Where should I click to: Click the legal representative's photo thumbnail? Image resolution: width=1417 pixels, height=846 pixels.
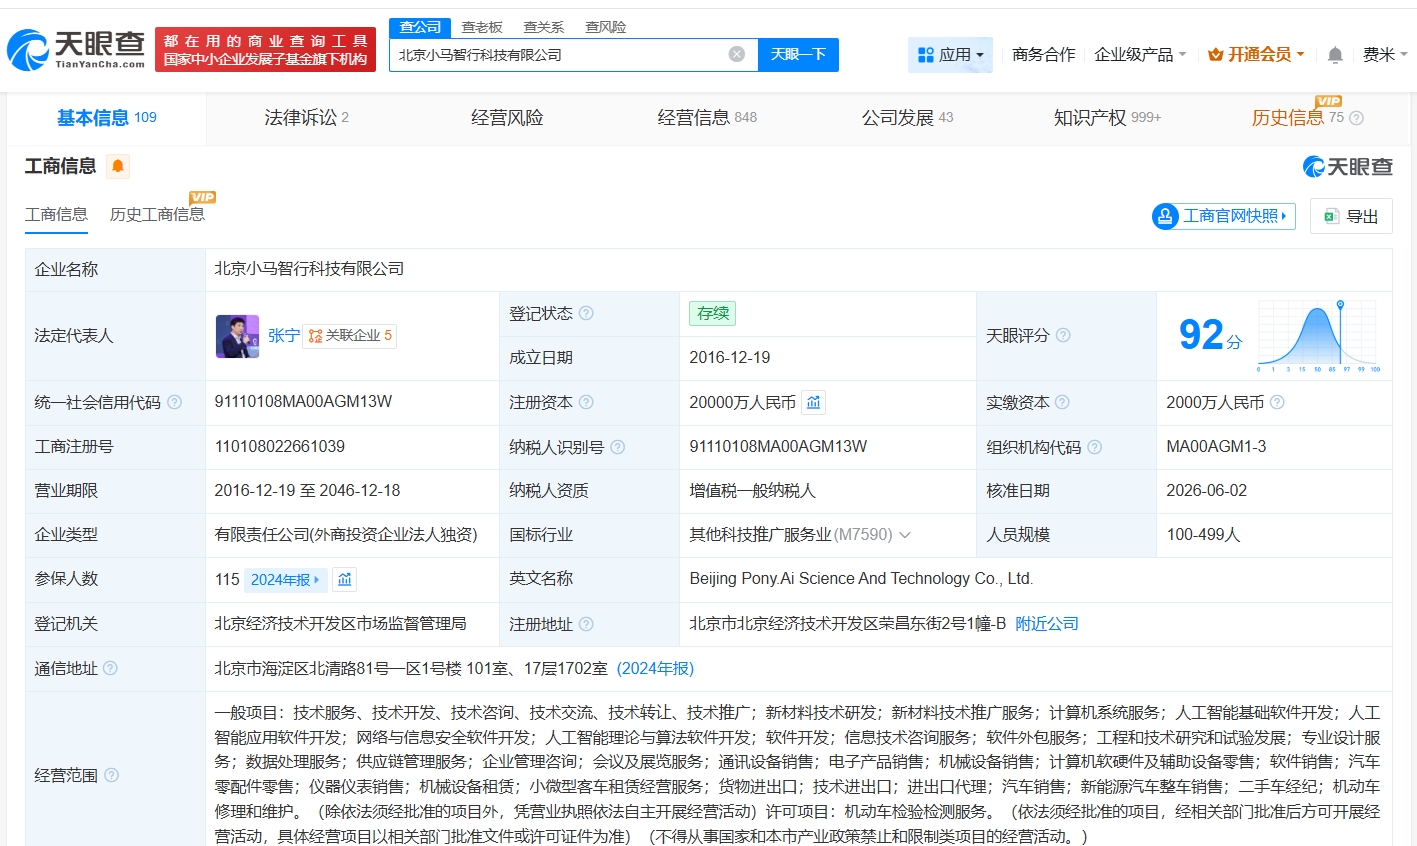pos(237,336)
